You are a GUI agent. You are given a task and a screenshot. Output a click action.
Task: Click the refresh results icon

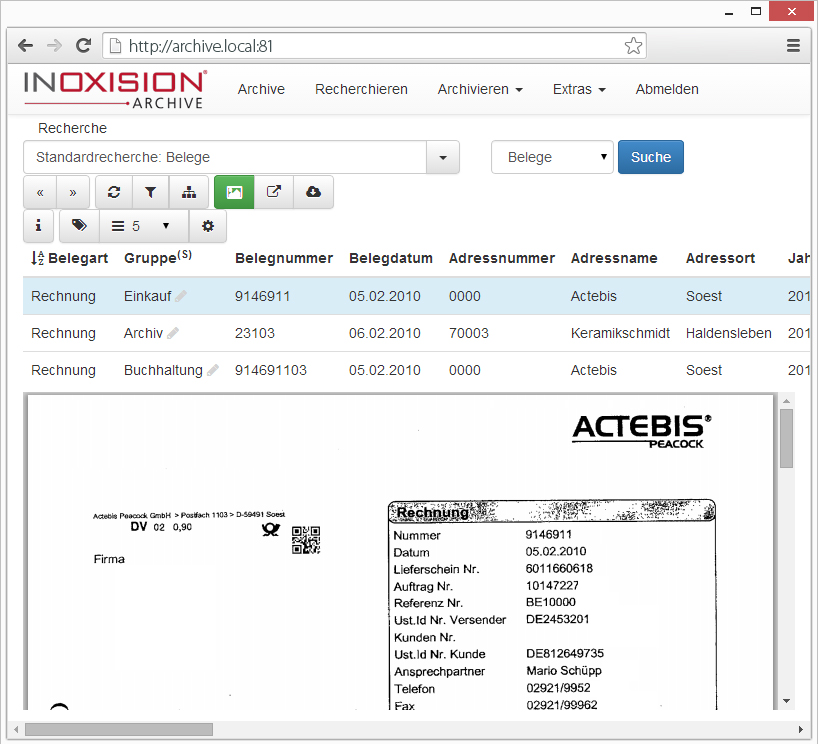pyautogui.click(x=114, y=192)
